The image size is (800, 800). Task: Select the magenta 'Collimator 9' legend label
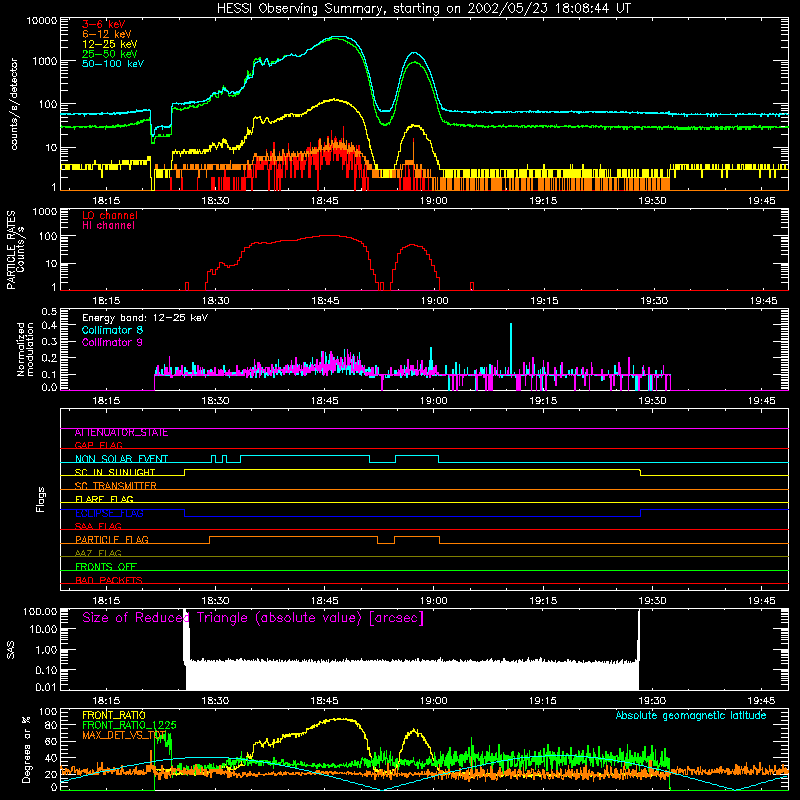112,342
